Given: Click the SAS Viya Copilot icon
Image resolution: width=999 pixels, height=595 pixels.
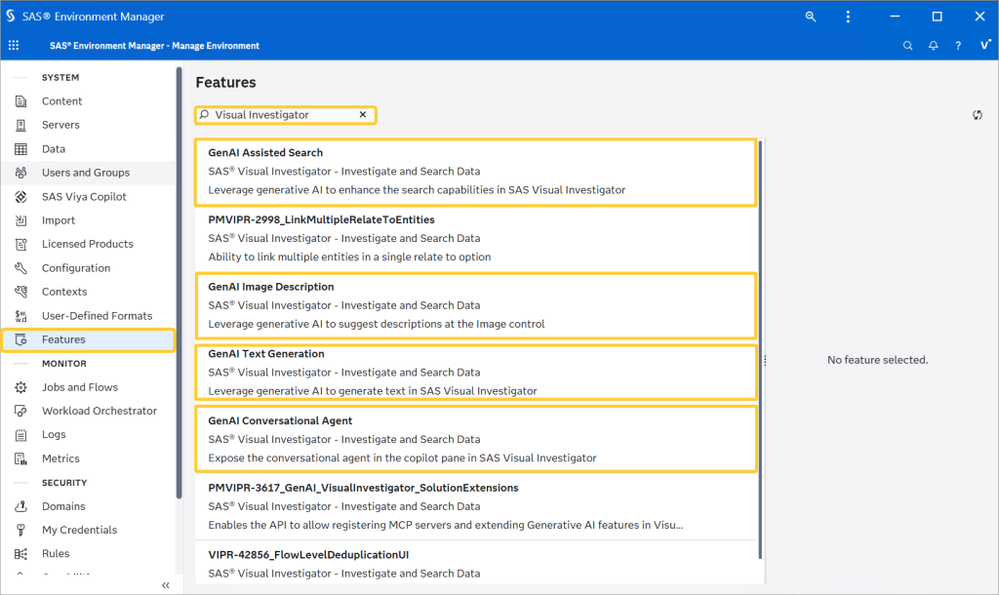Looking at the screenshot, I should [x=21, y=197].
